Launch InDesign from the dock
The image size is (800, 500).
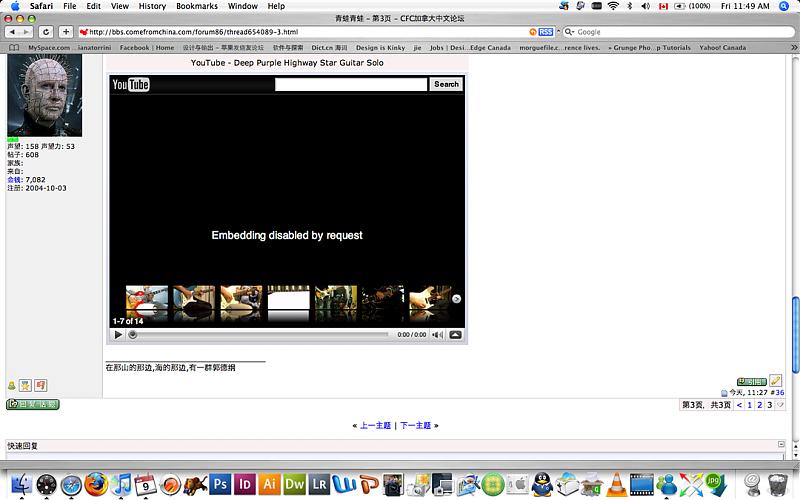[x=245, y=484]
